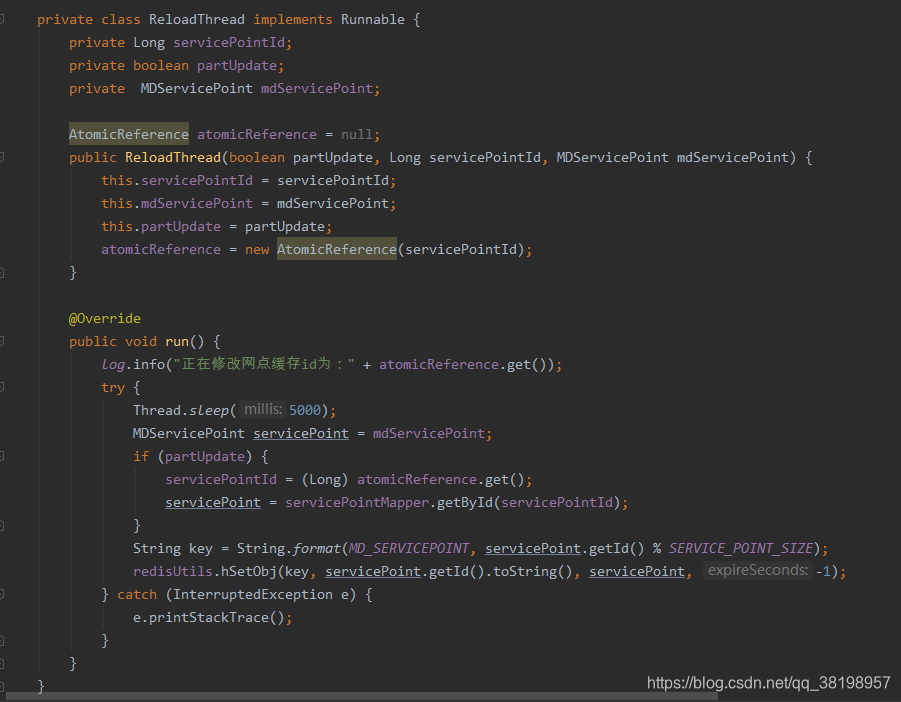Click the Runnable interface name

coord(372,20)
